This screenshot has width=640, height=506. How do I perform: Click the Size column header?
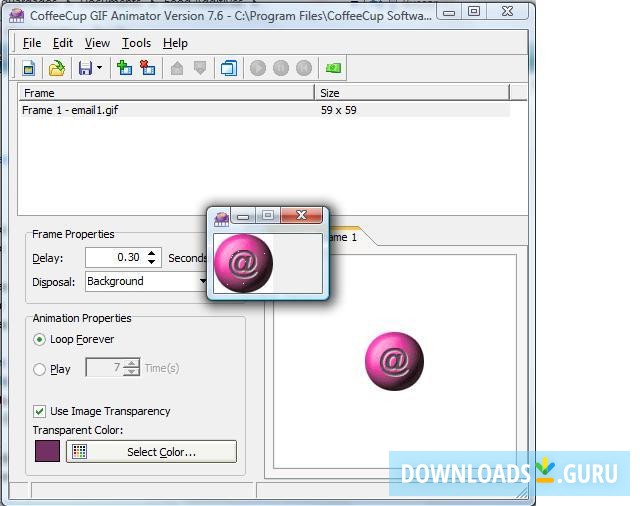point(412,93)
